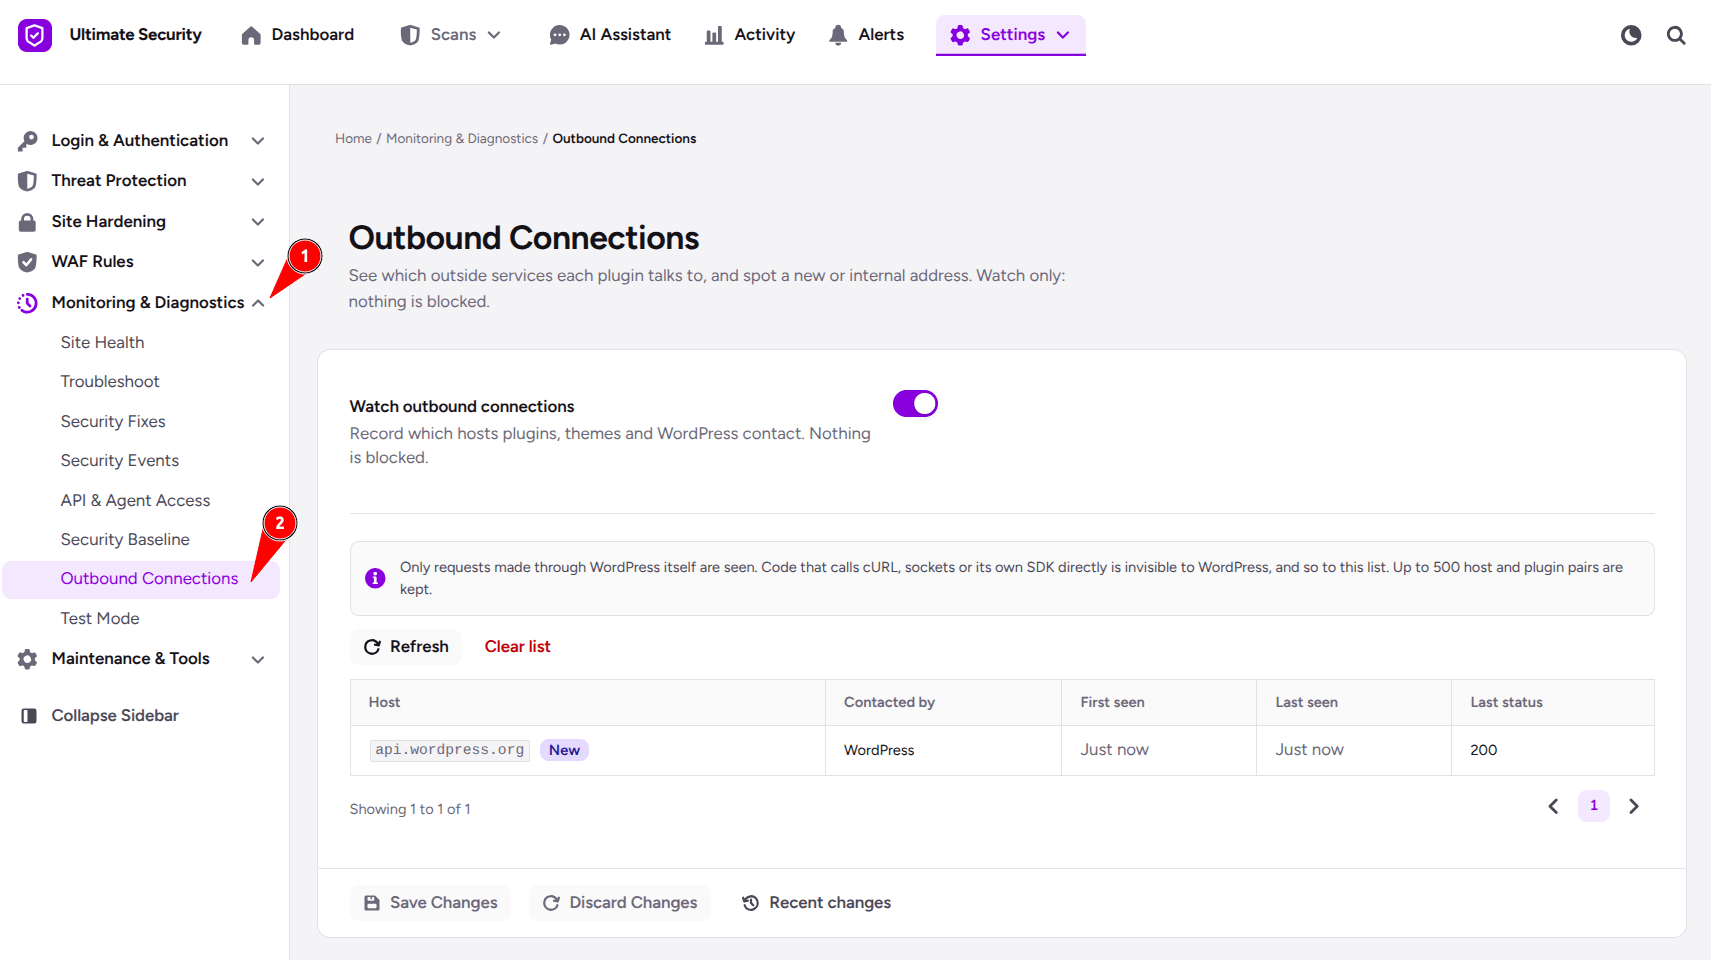
Task: Open search via magnifier icon
Action: point(1676,35)
